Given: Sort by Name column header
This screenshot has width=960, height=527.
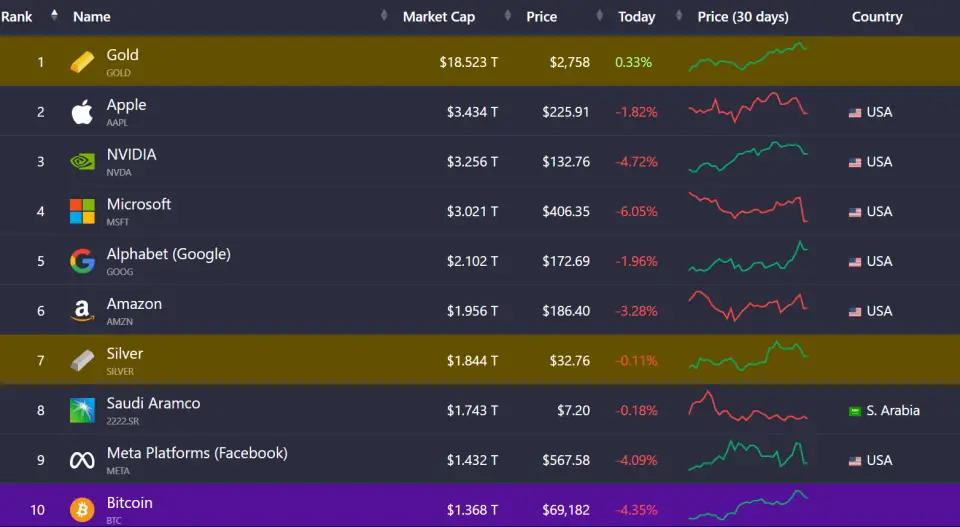Looking at the screenshot, I should point(92,17).
